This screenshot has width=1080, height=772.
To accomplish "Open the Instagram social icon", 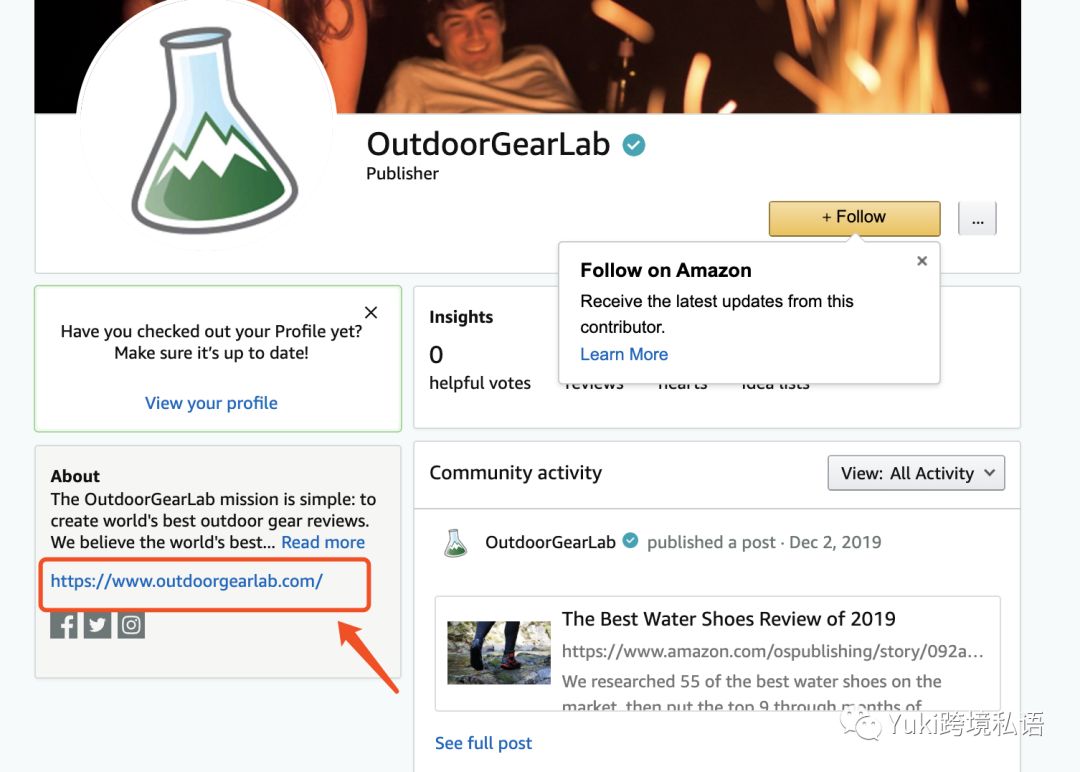I will click(x=131, y=625).
